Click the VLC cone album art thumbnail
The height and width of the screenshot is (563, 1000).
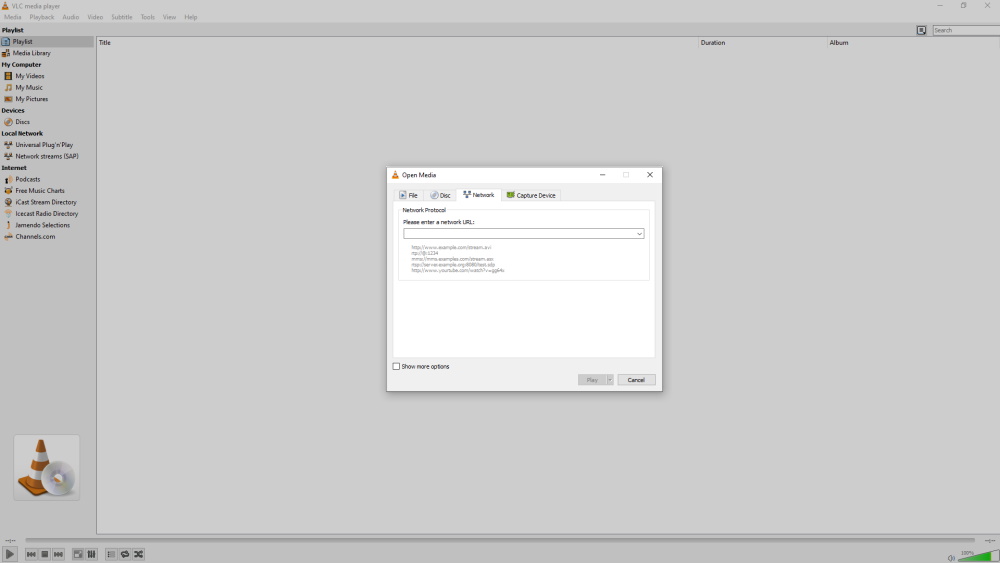47,467
